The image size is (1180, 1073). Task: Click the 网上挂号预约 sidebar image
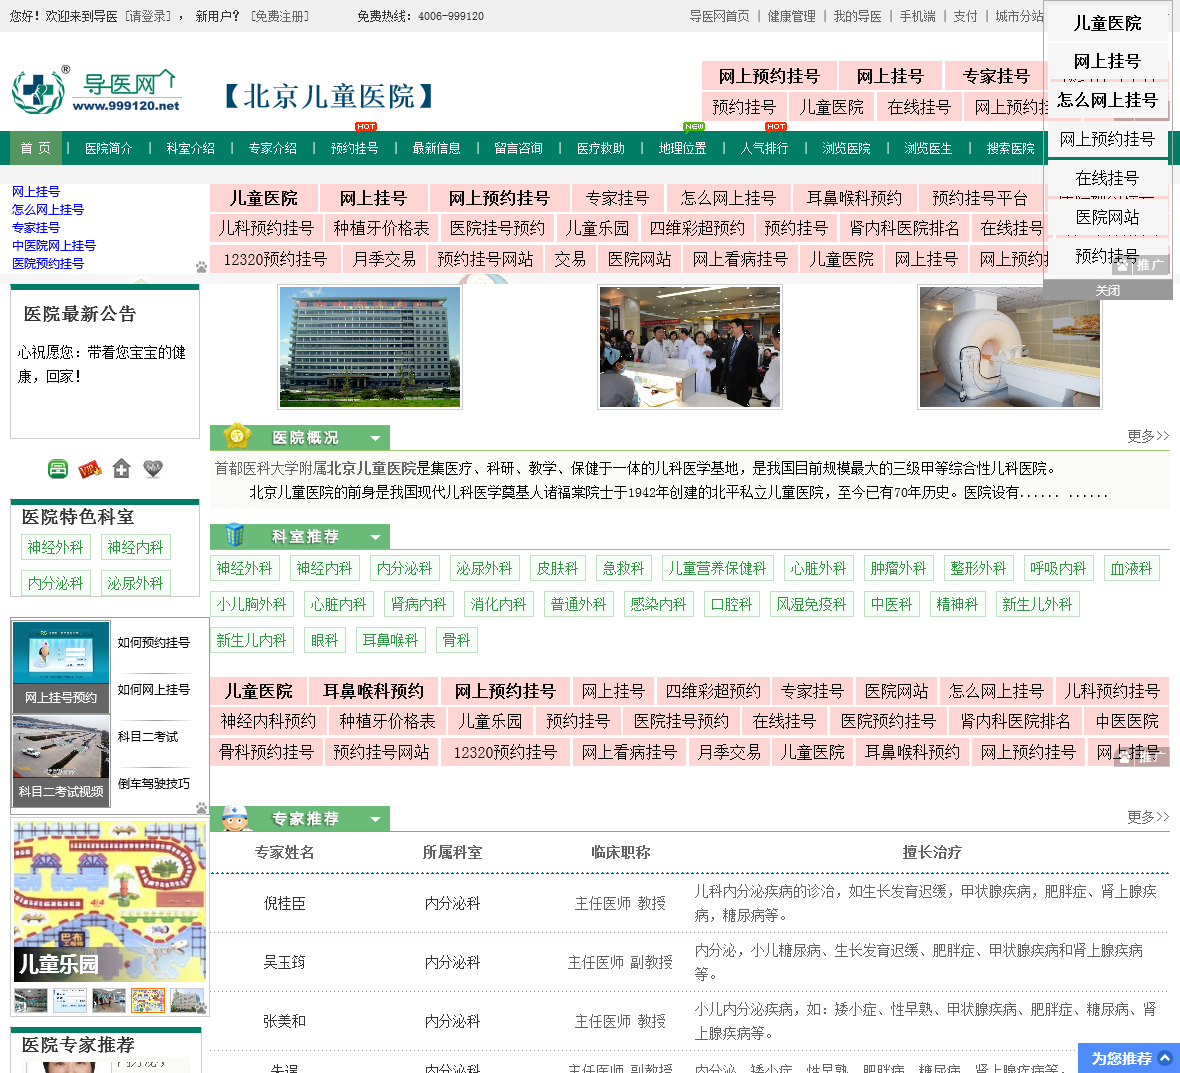pos(61,667)
